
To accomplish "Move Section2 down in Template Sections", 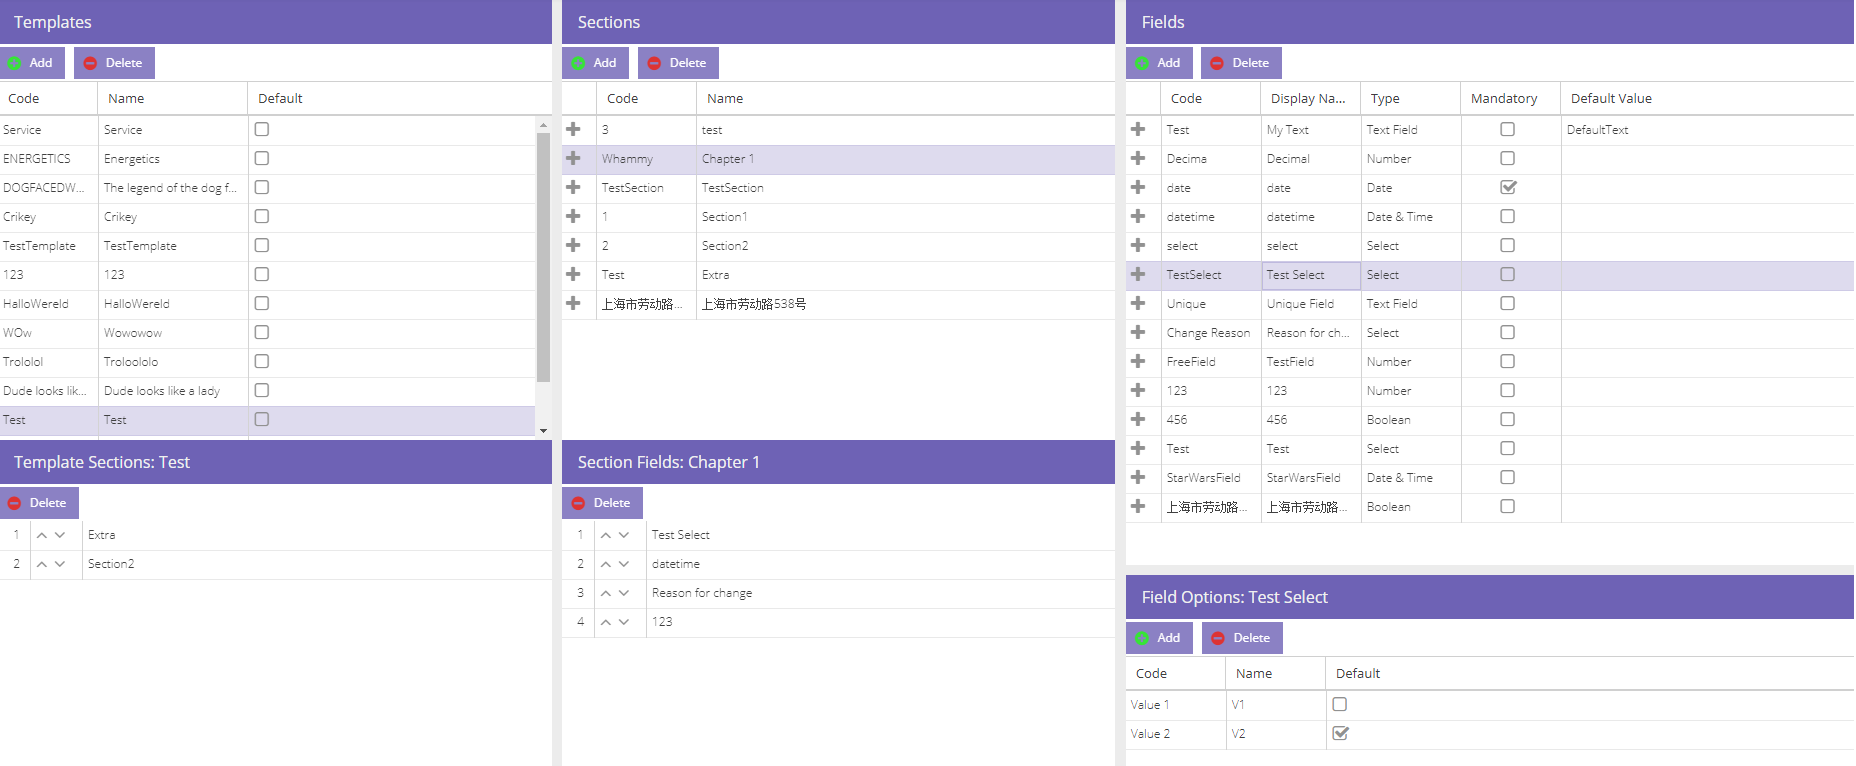I will click(60, 564).
